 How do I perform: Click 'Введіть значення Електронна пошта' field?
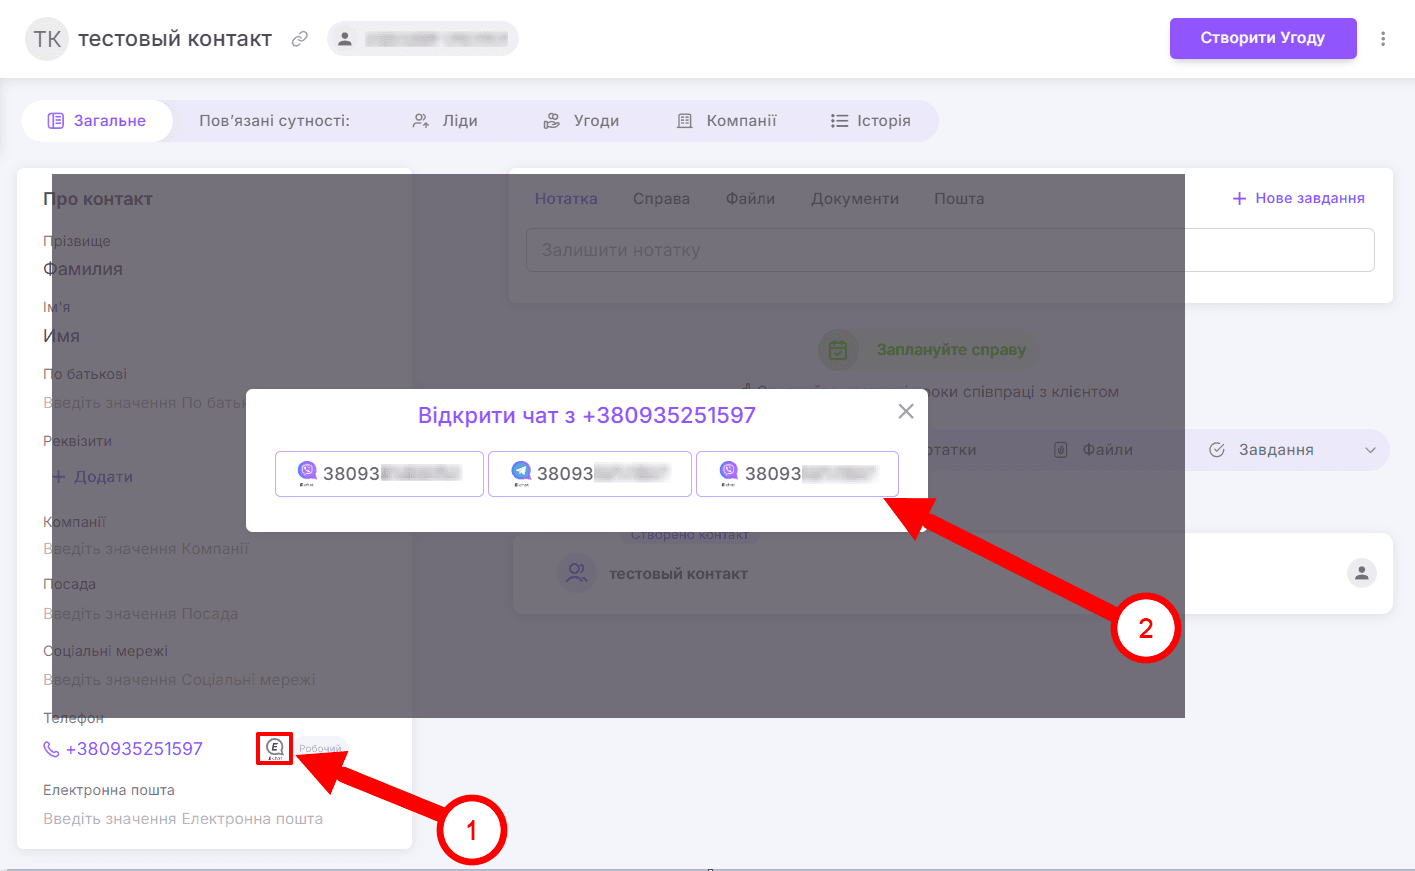(x=183, y=819)
